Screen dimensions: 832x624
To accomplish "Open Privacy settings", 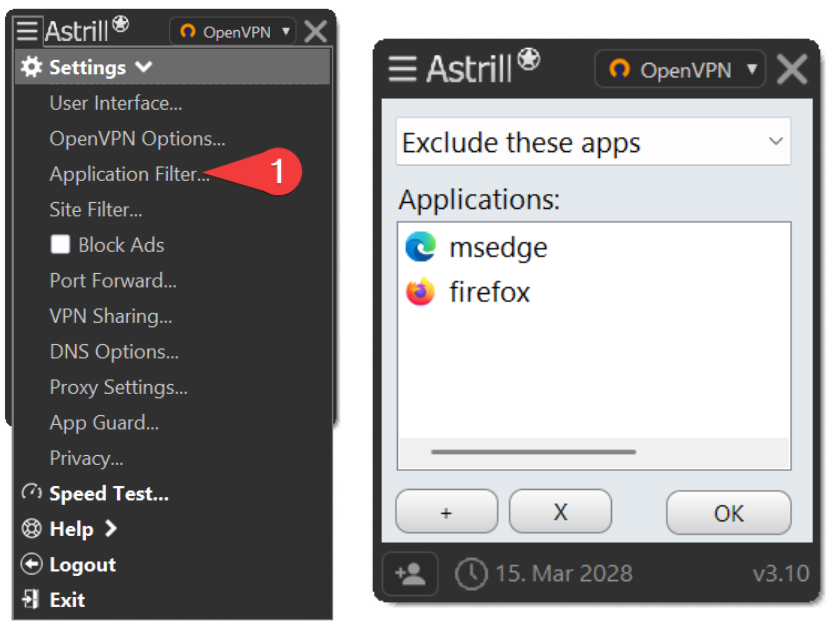I will click(x=86, y=458).
